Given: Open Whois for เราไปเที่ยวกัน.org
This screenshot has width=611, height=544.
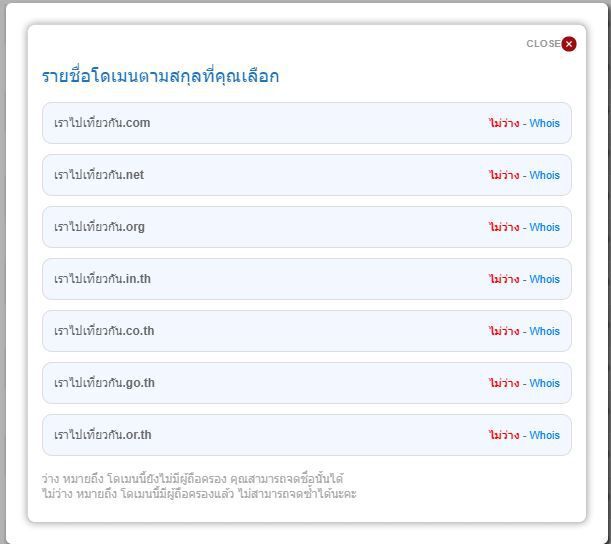Looking at the screenshot, I should (544, 227).
